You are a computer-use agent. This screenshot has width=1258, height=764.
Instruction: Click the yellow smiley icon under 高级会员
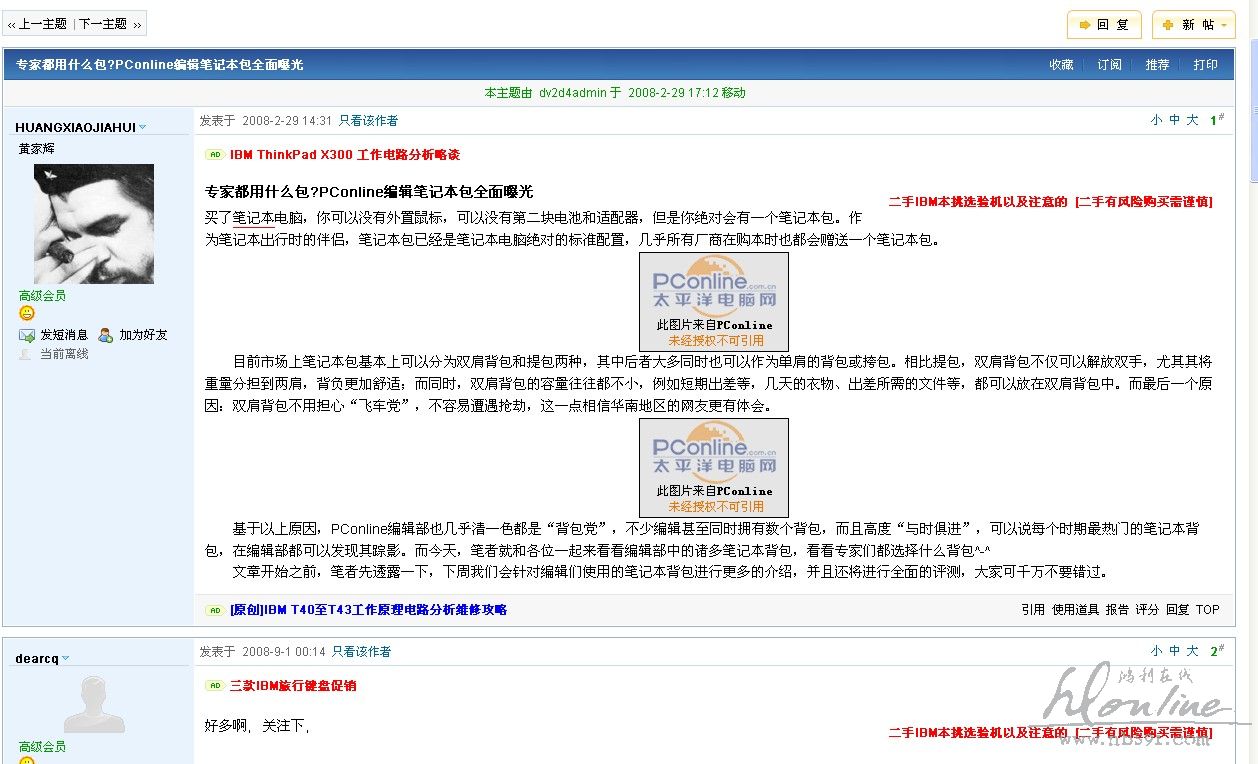pos(27,313)
